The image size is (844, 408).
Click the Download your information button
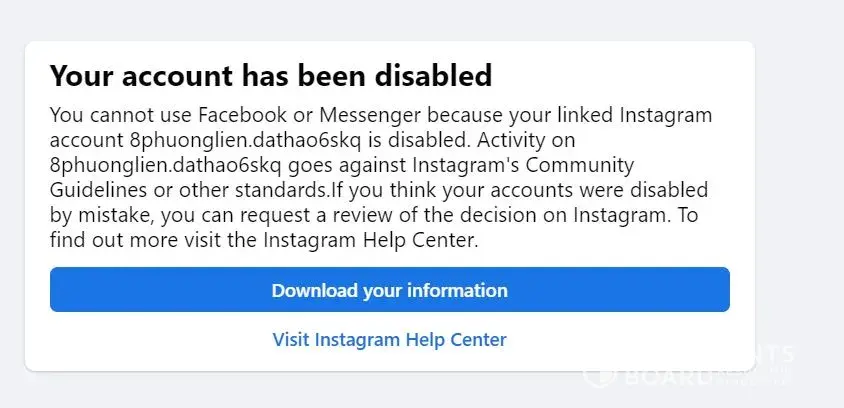coord(389,291)
